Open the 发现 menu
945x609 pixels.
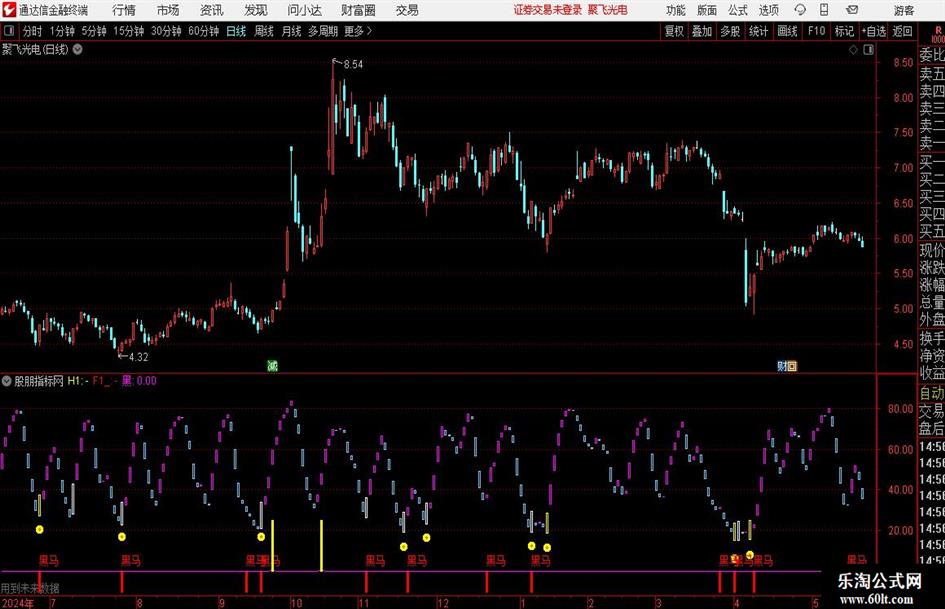click(x=256, y=10)
